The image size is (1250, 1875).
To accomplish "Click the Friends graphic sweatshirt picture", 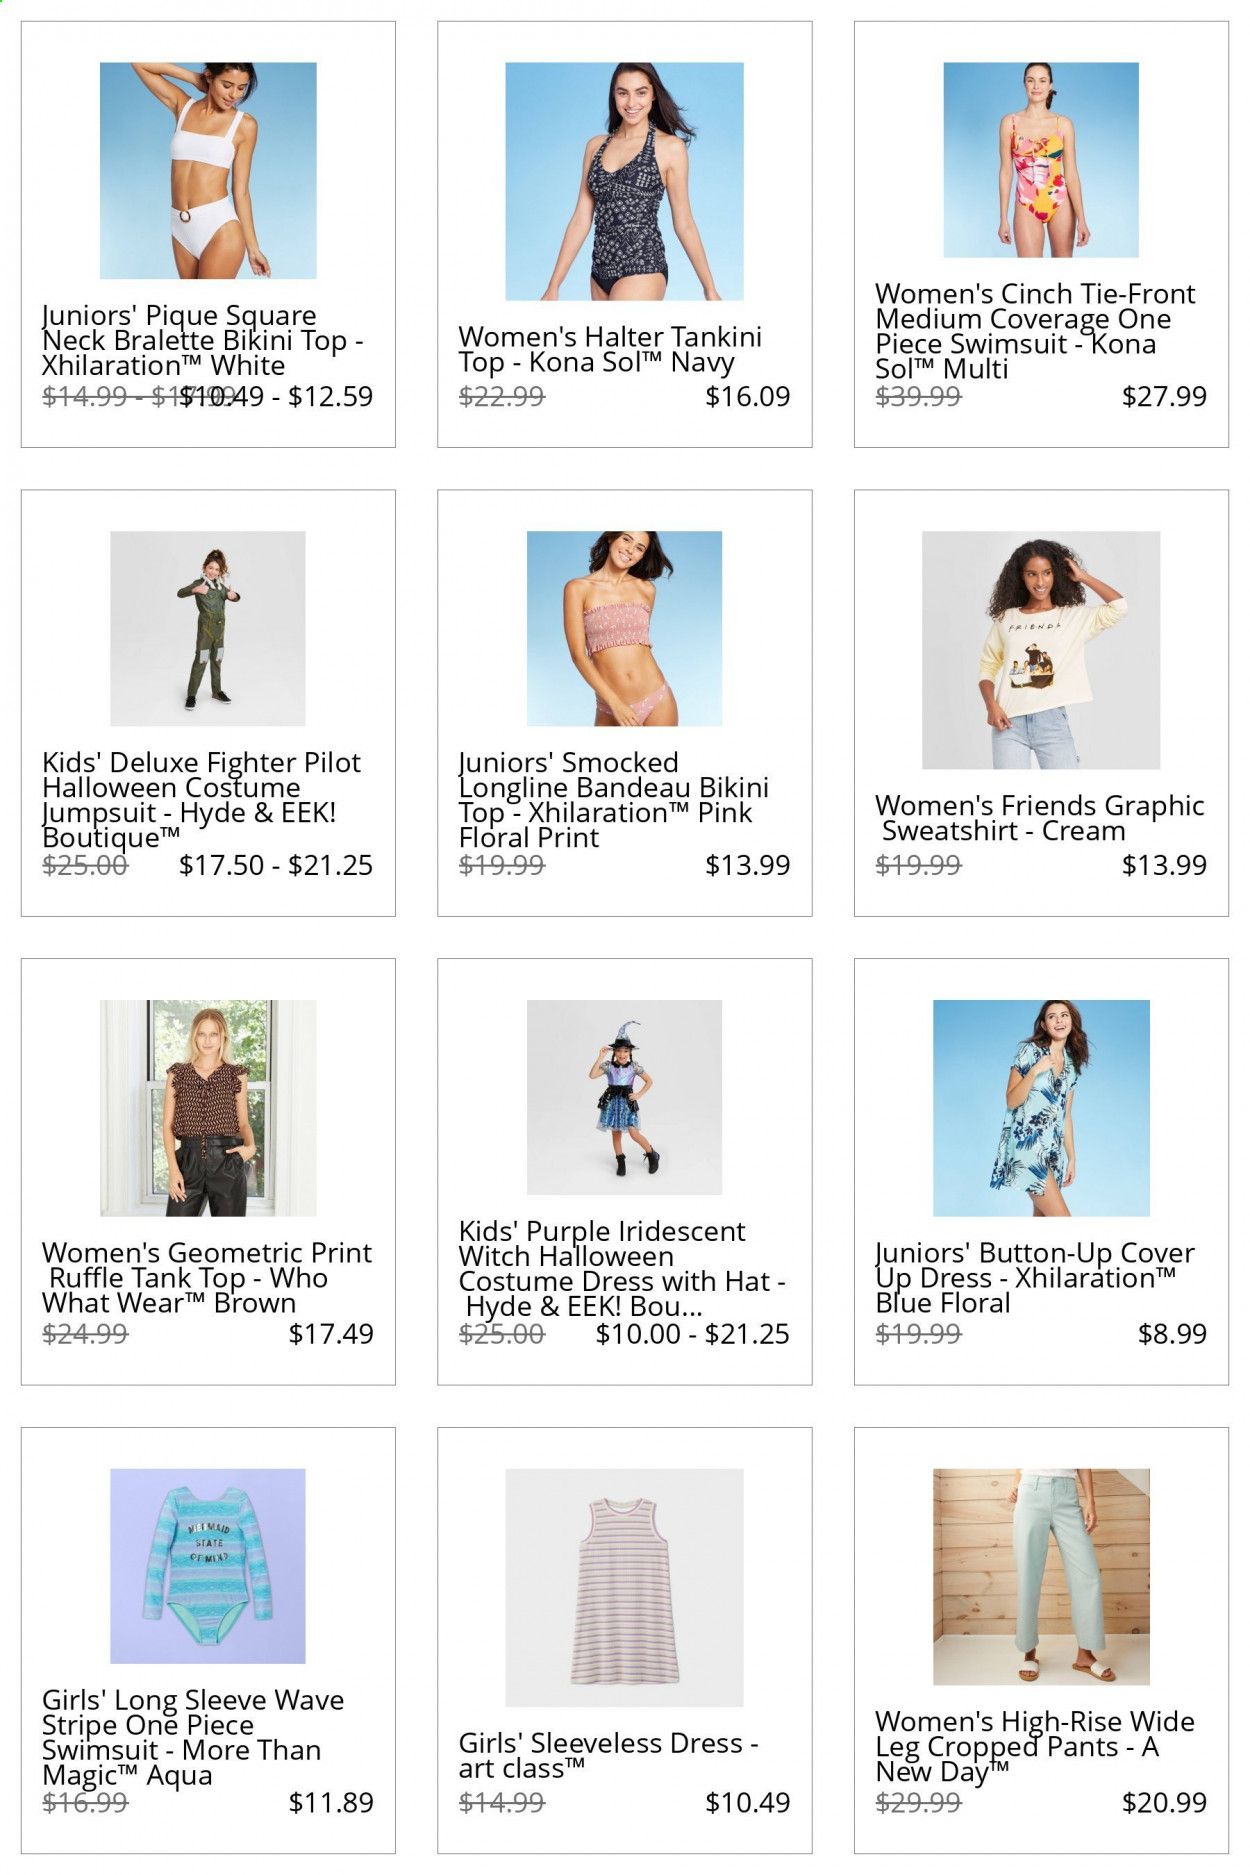I will 1041,650.
